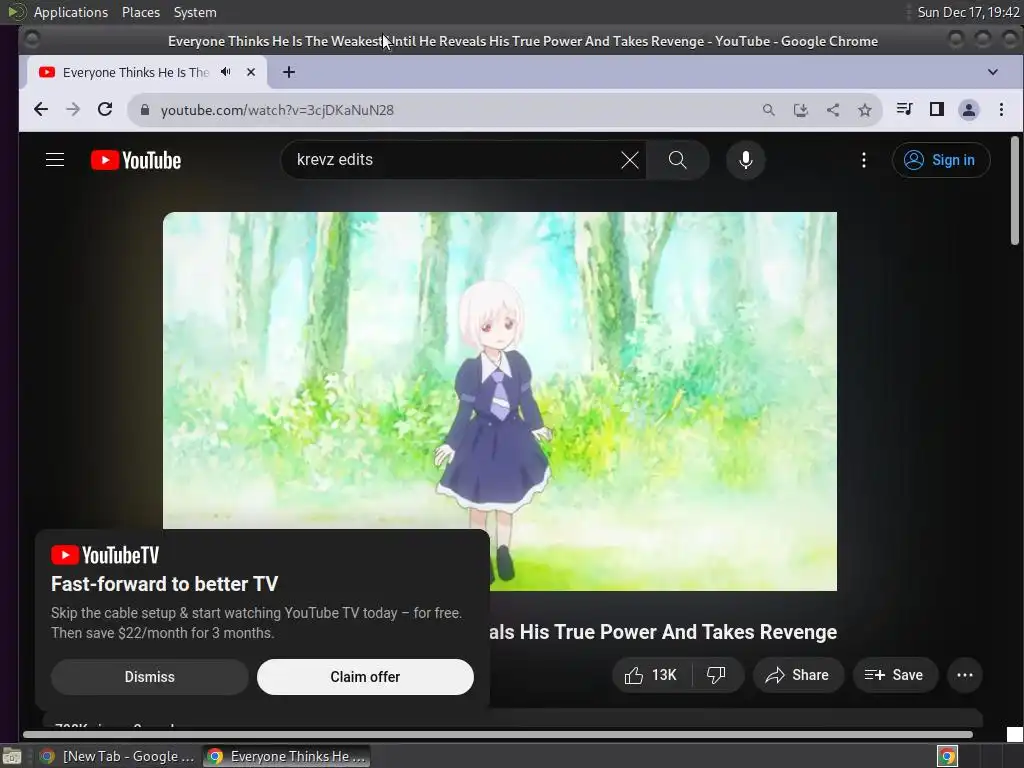Click the Sign in button

click(x=940, y=160)
